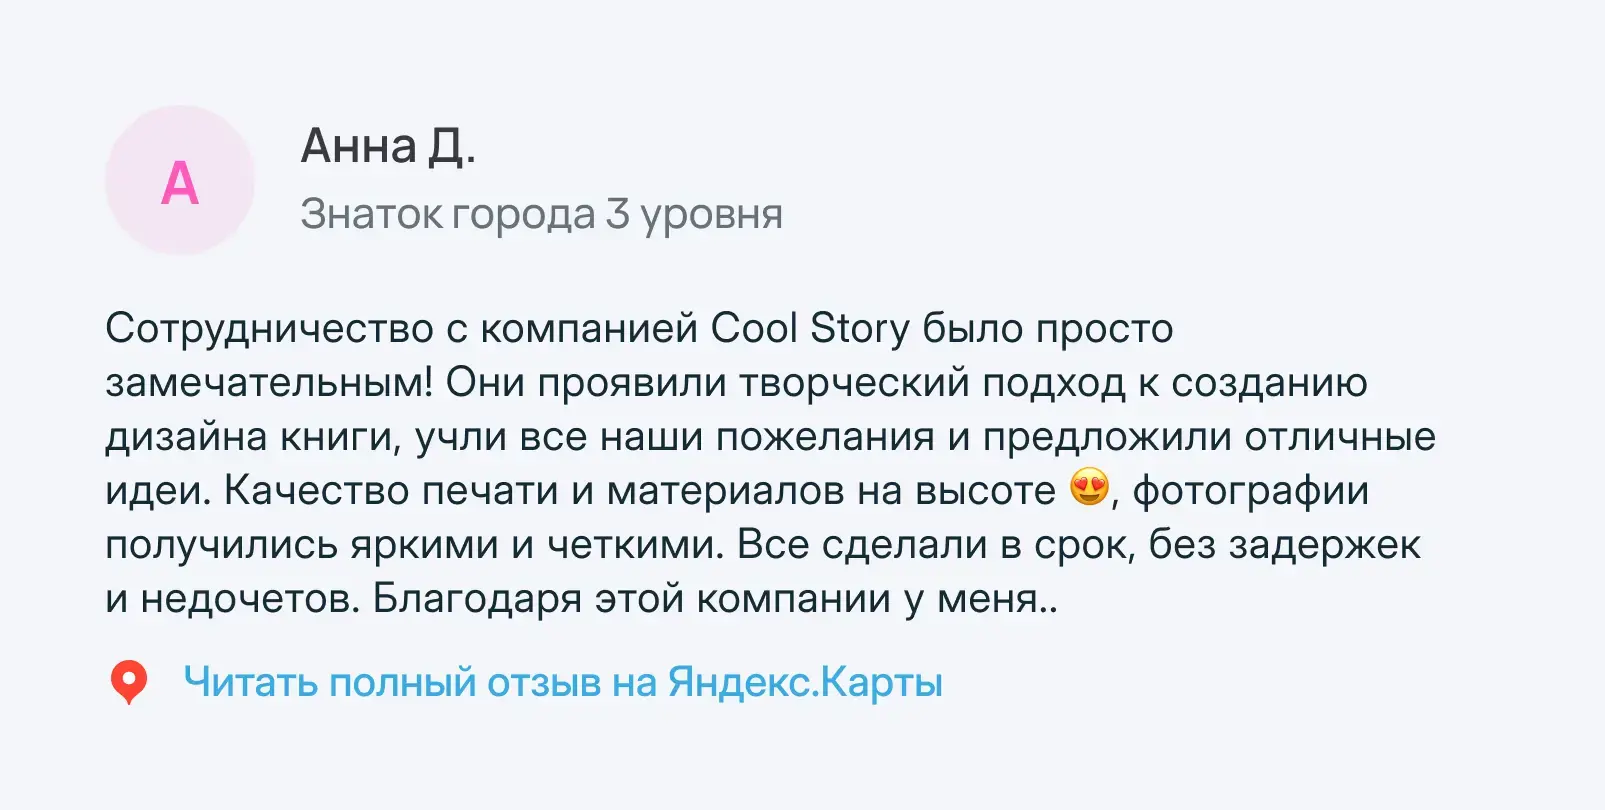1605x810 pixels.
Task: Click the phrase без задержек
Action: click(x=1284, y=545)
